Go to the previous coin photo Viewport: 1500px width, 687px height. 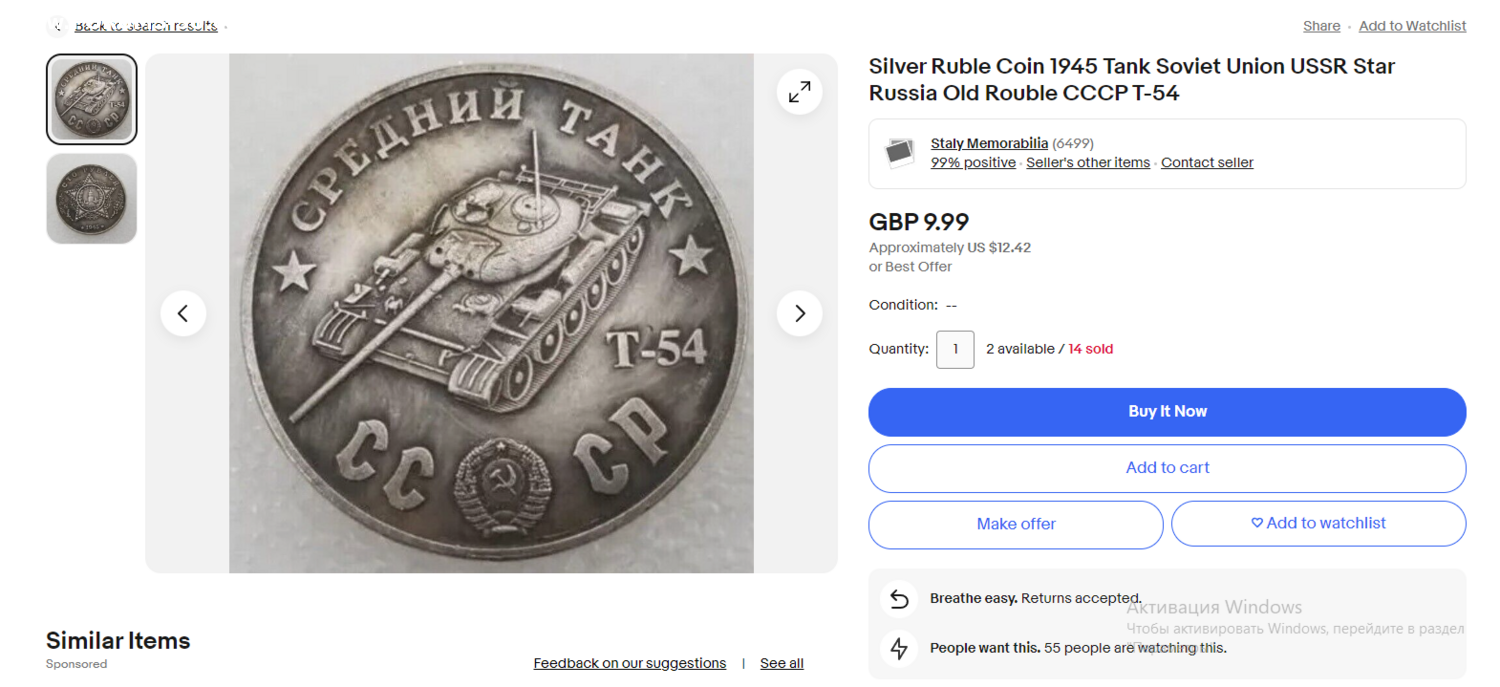click(x=183, y=314)
